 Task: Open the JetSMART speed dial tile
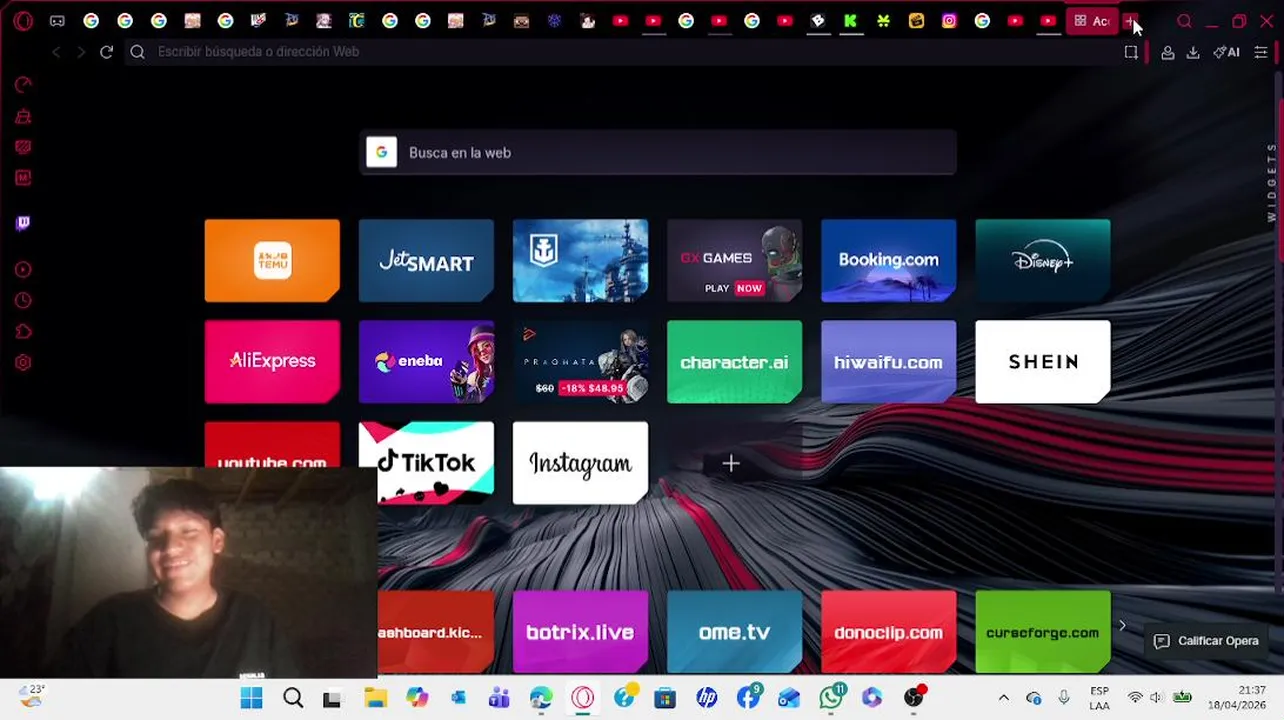[x=426, y=260]
